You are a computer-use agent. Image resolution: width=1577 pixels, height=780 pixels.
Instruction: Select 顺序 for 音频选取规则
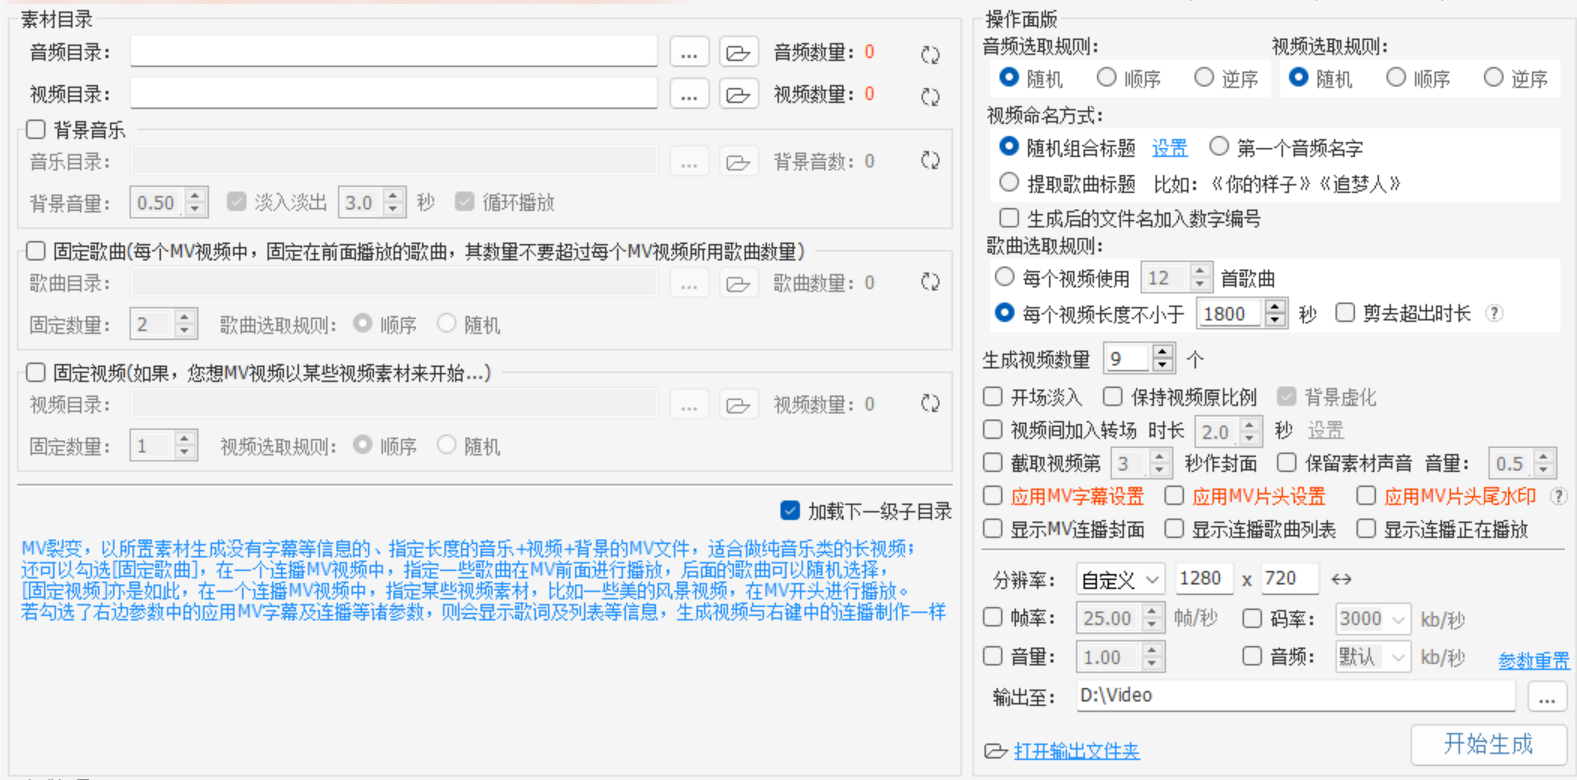point(1106,77)
